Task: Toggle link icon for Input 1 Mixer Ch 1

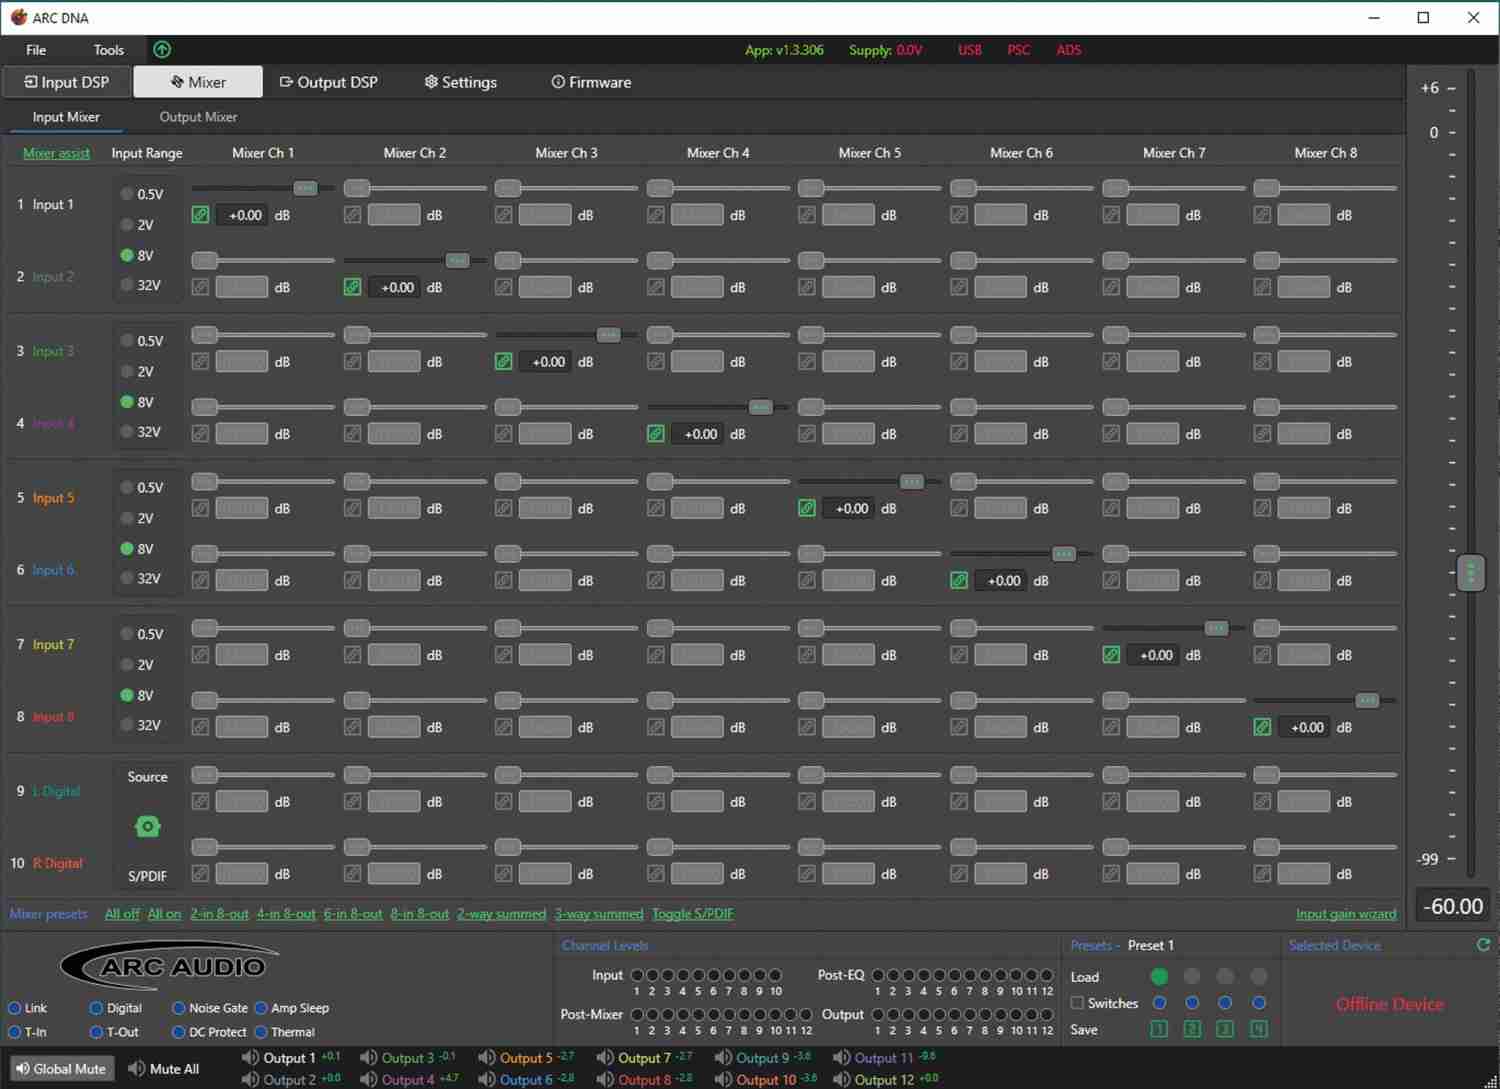Action: [x=200, y=215]
